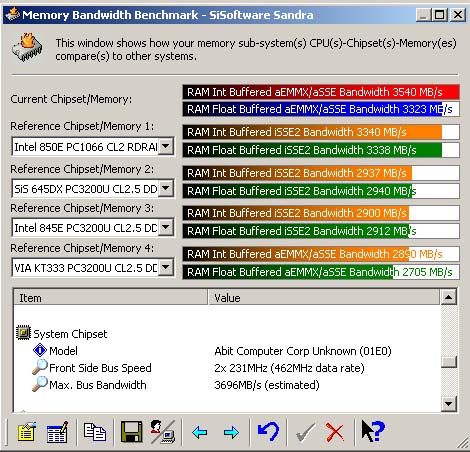
Task: Click the burning memory chip icon
Action: click(27, 47)
